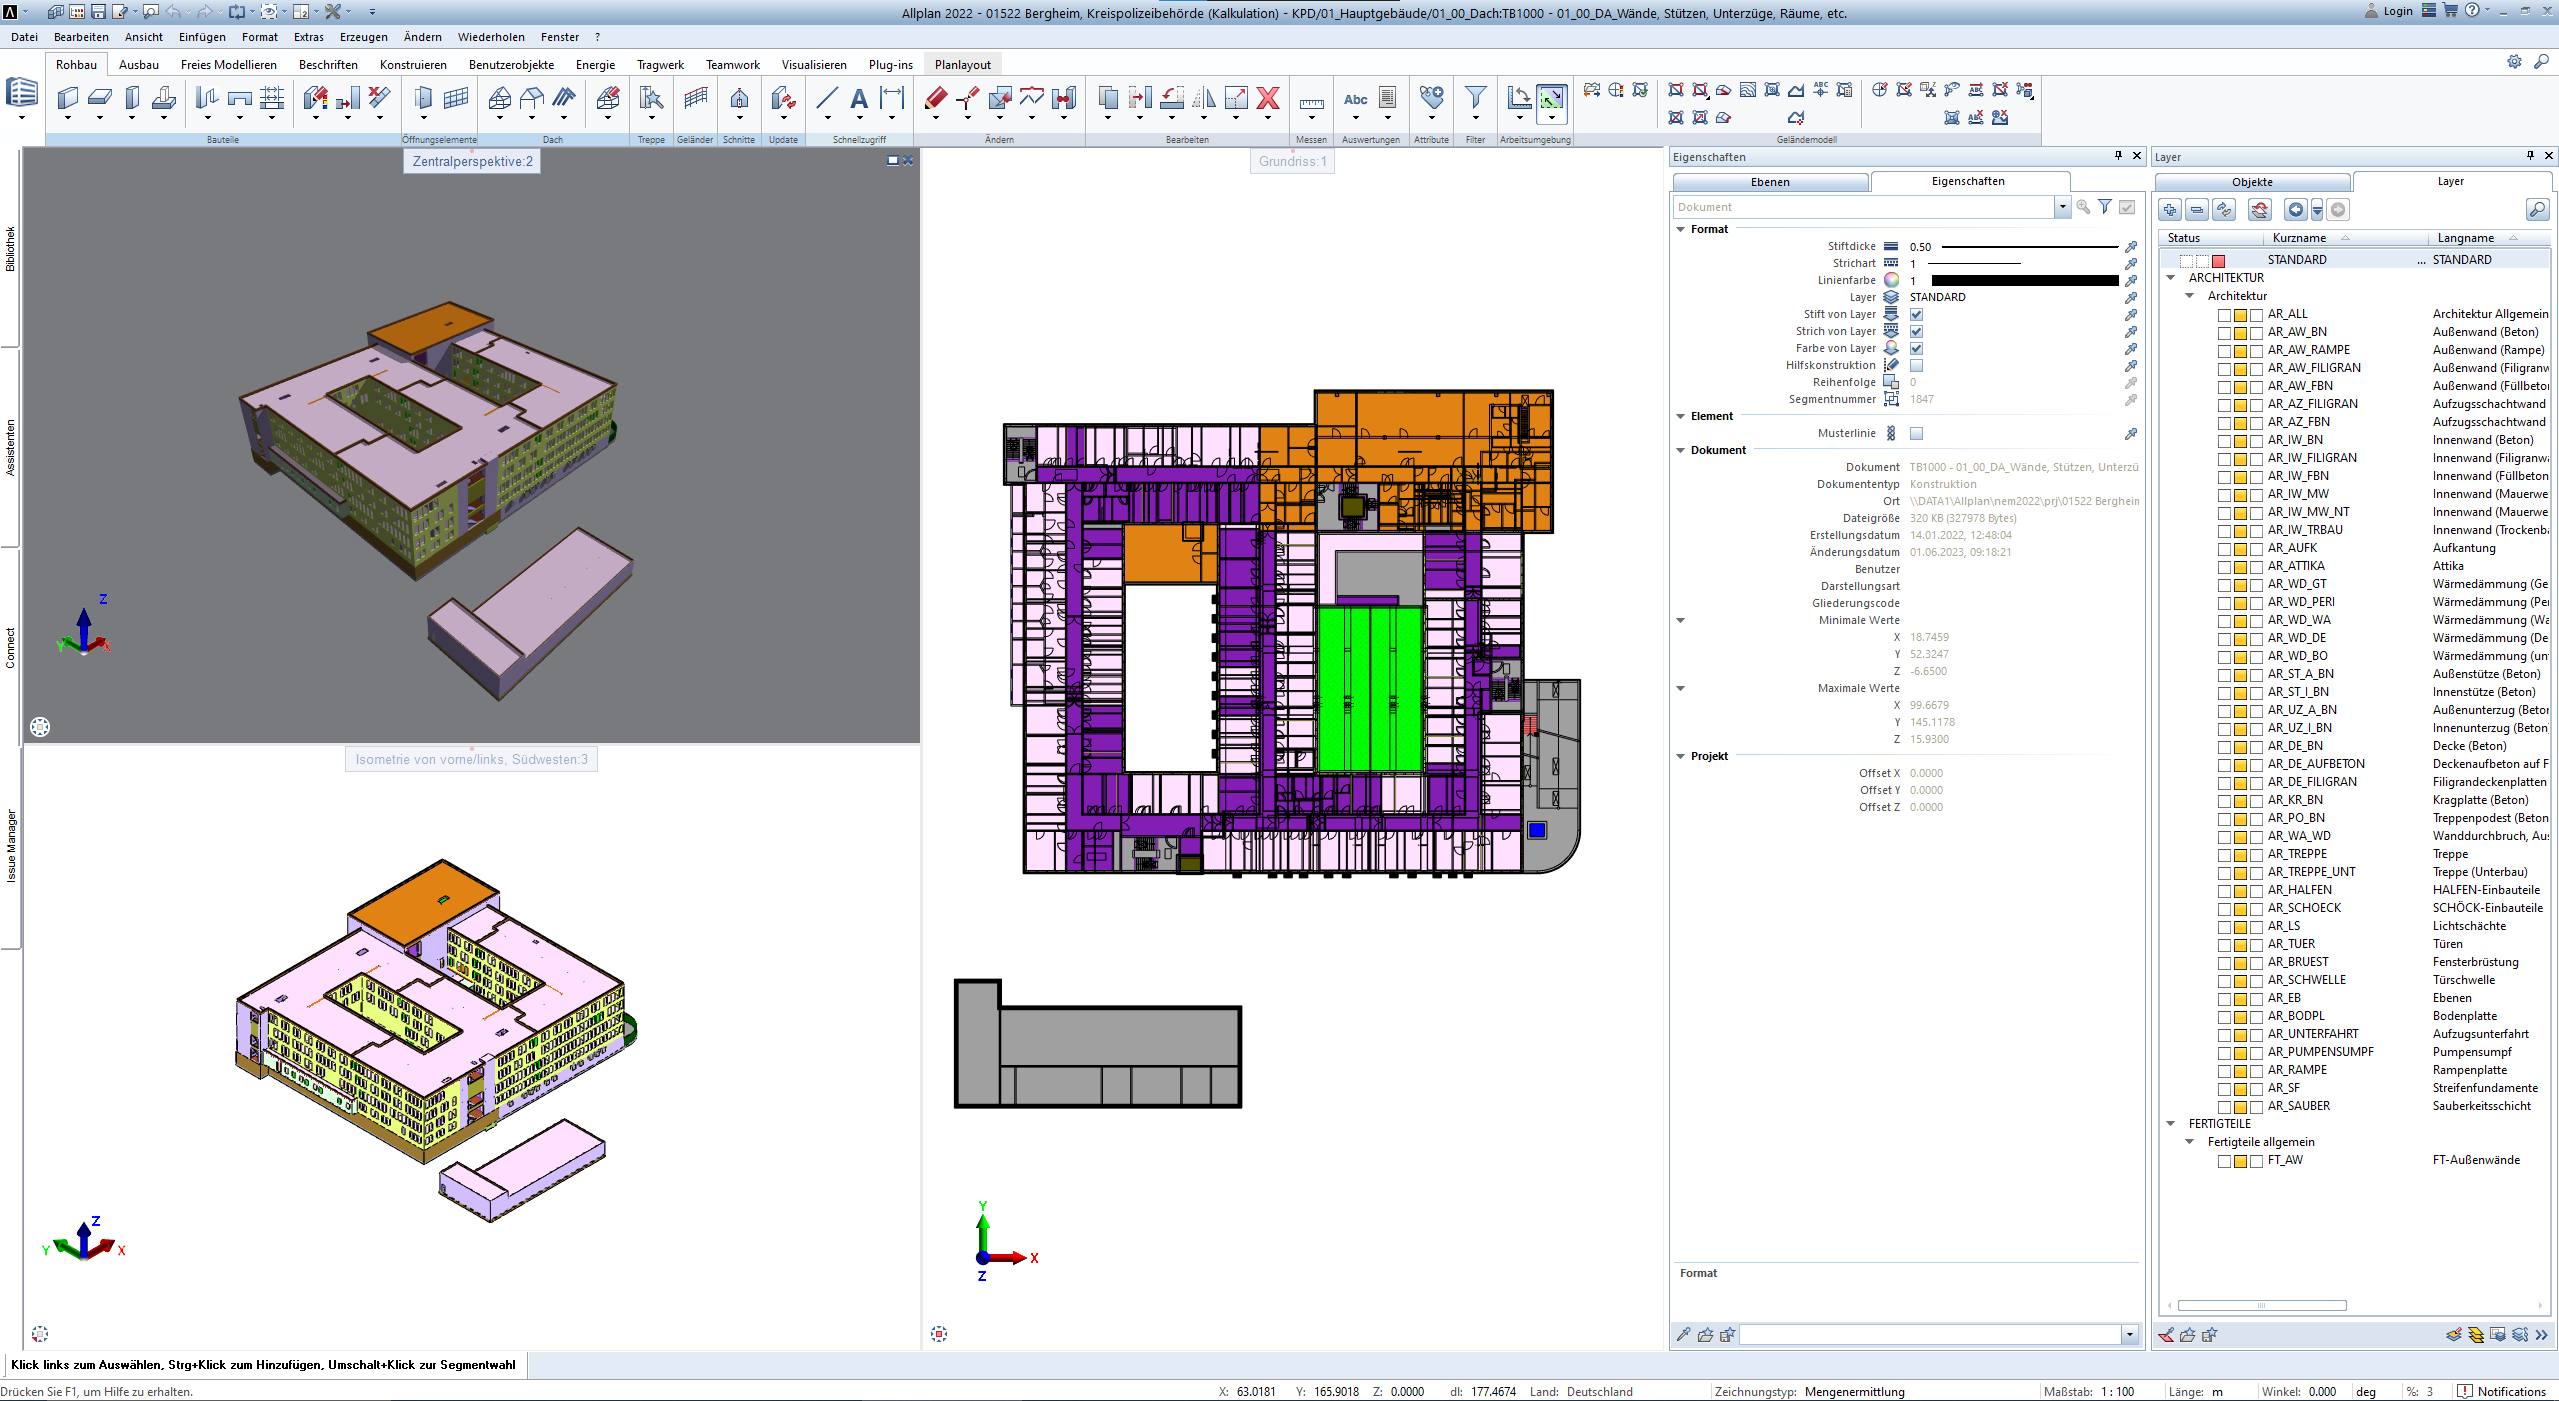2559x1401 pixels.
Task: Click the layer search field
Action: coord(2538,210)
